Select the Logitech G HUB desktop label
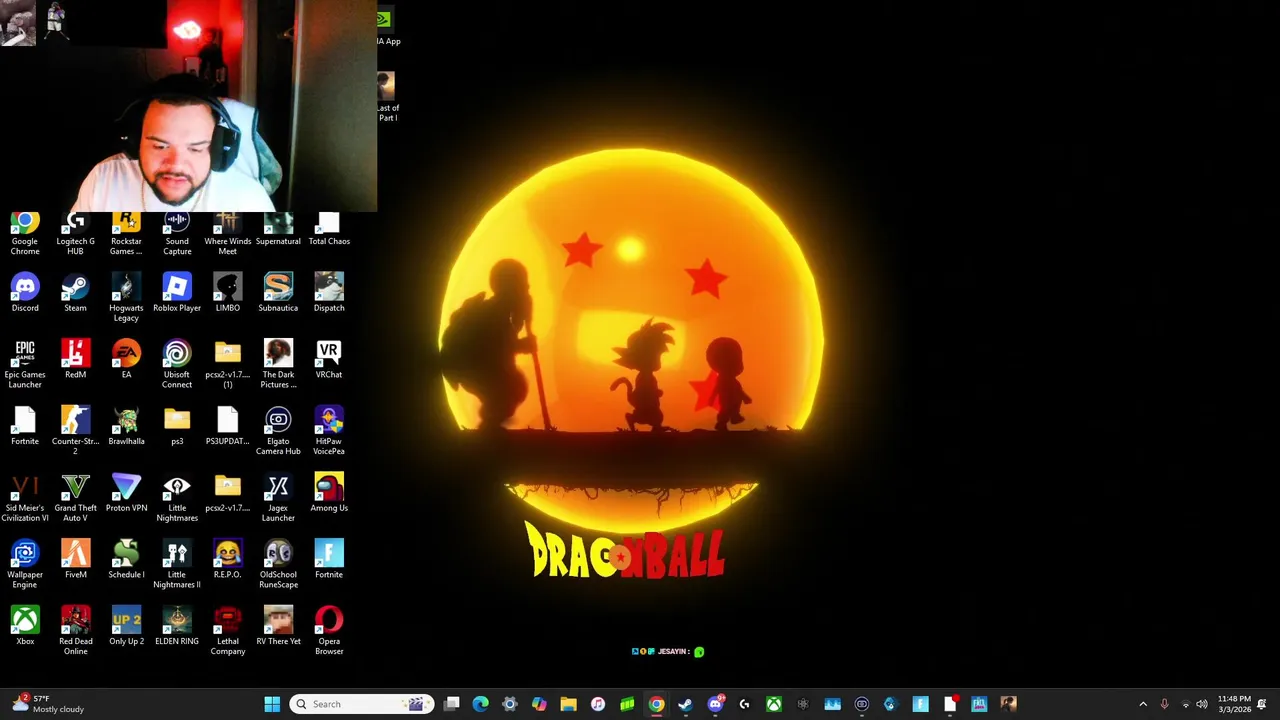This screenshot has height=720, width=1280. coord(75,246)
